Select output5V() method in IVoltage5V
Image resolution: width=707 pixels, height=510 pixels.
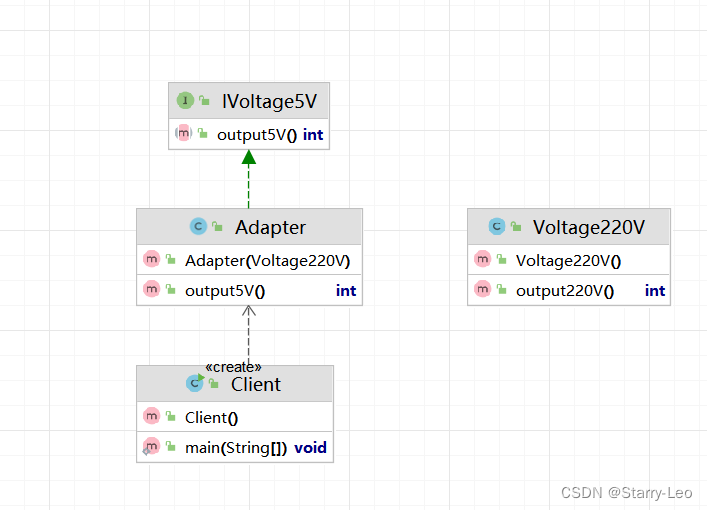click(x=249, y=134)
